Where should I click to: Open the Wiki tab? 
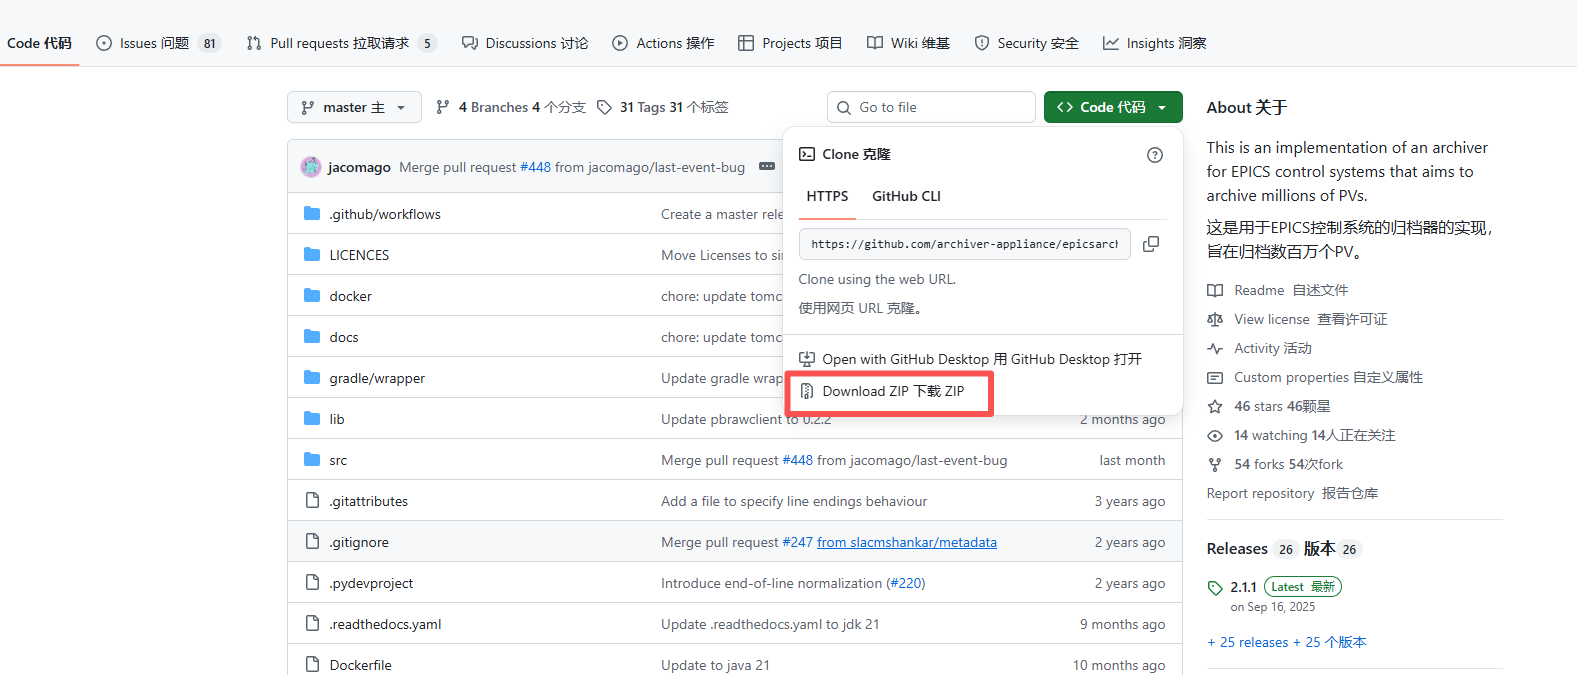(908, 43)
